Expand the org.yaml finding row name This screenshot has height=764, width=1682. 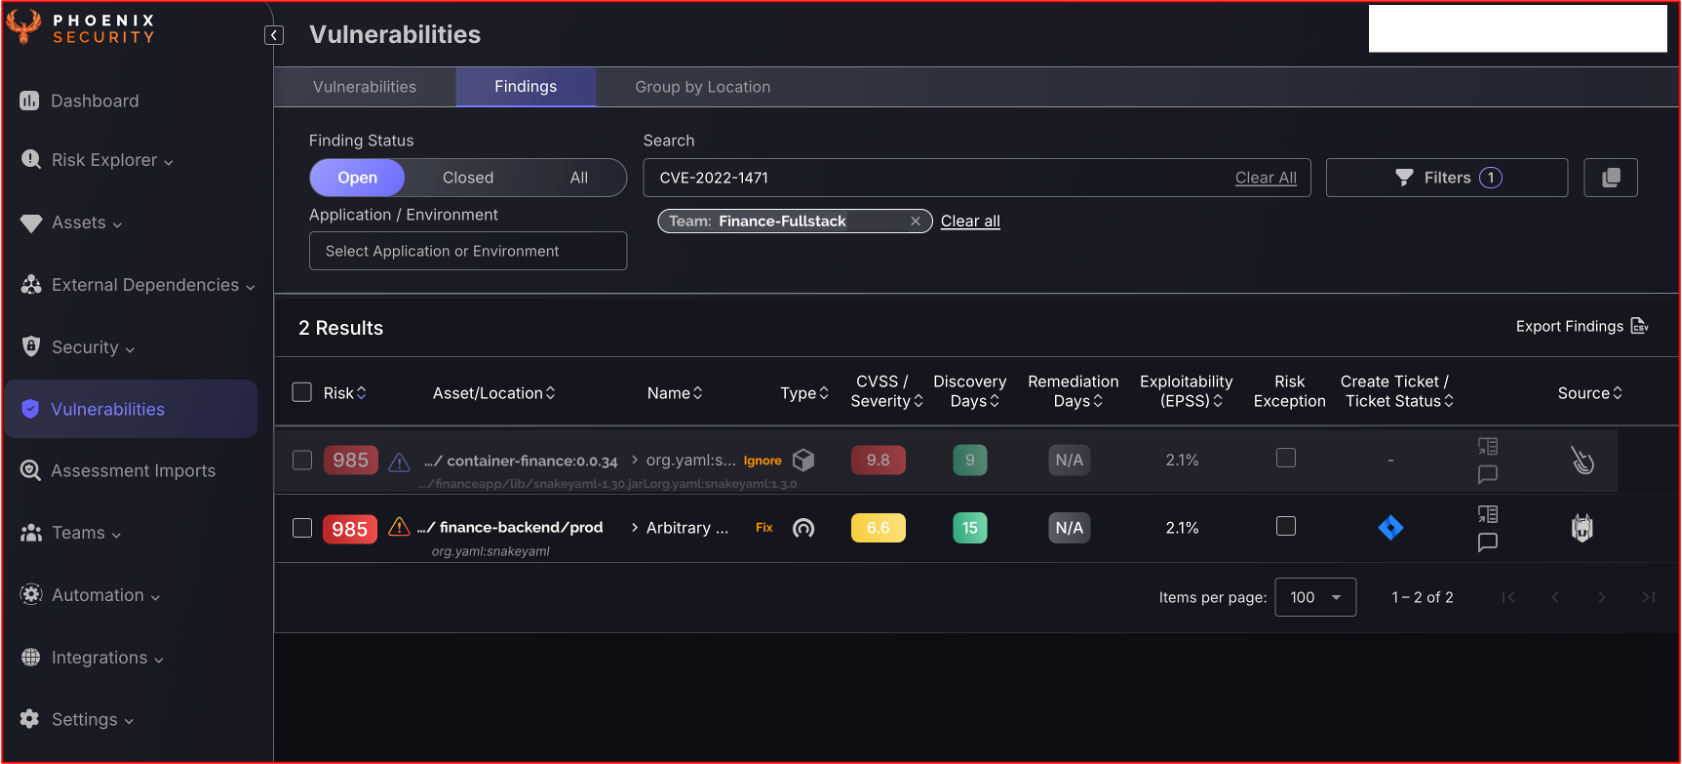click(x=634, y=460)
